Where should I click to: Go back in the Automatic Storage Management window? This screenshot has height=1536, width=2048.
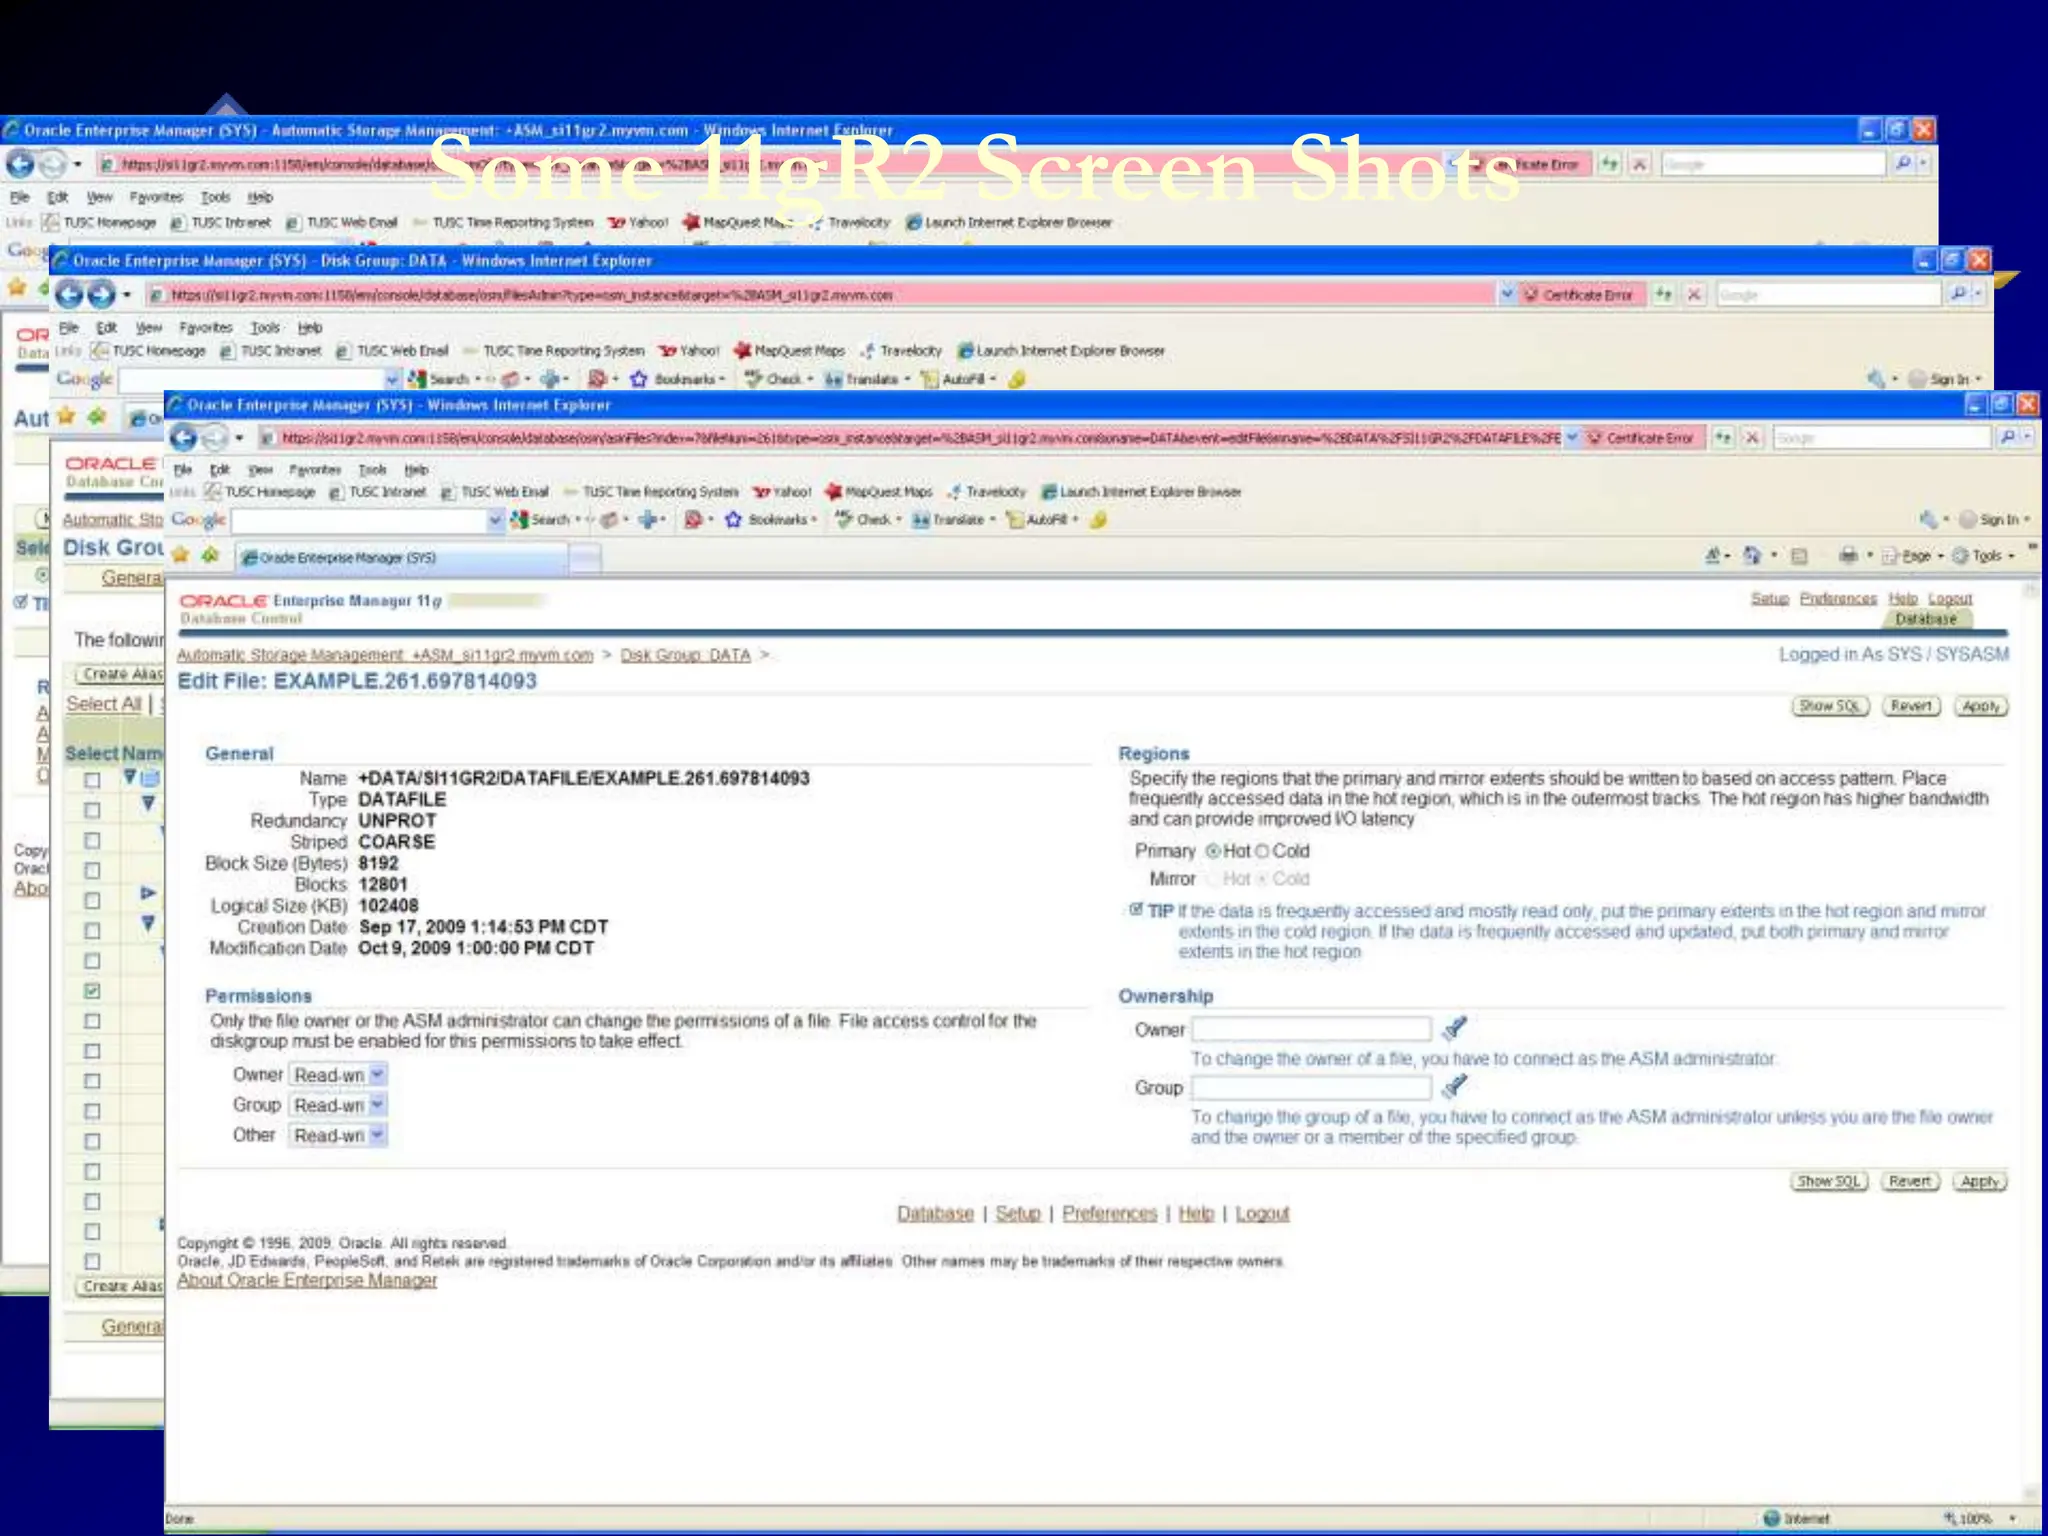(x=20, y=163)
